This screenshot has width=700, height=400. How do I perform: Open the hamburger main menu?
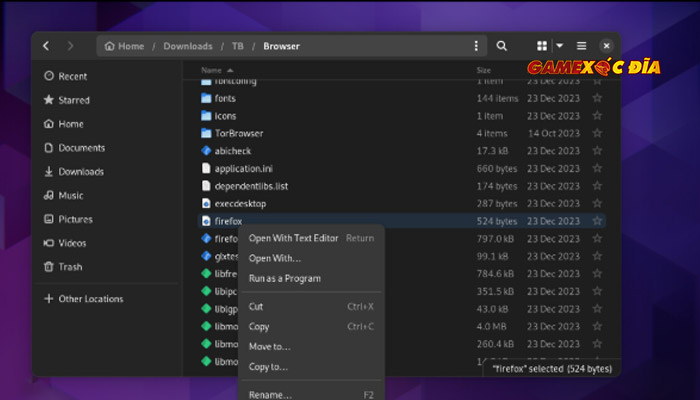pos(581,46)
